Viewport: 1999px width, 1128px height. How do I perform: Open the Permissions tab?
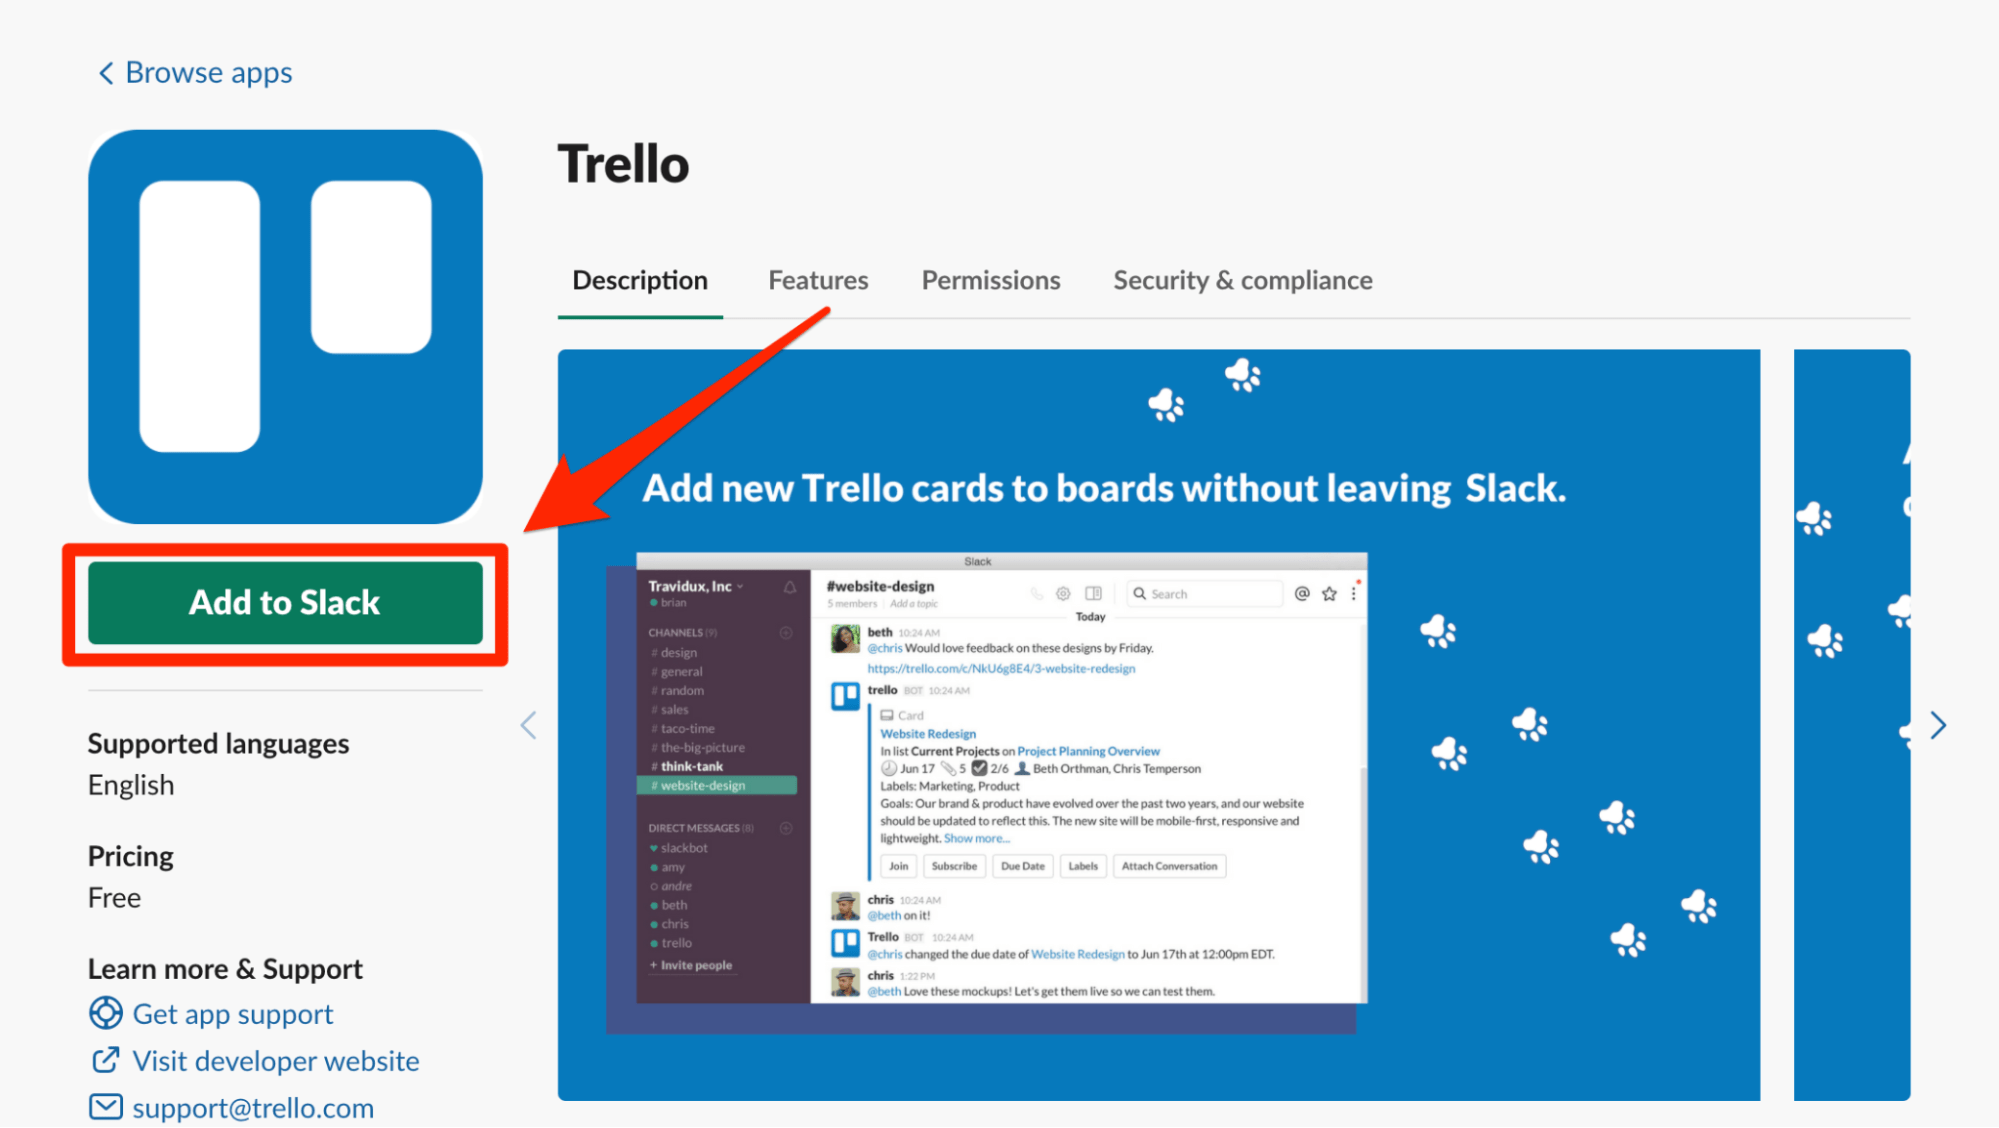989,280
